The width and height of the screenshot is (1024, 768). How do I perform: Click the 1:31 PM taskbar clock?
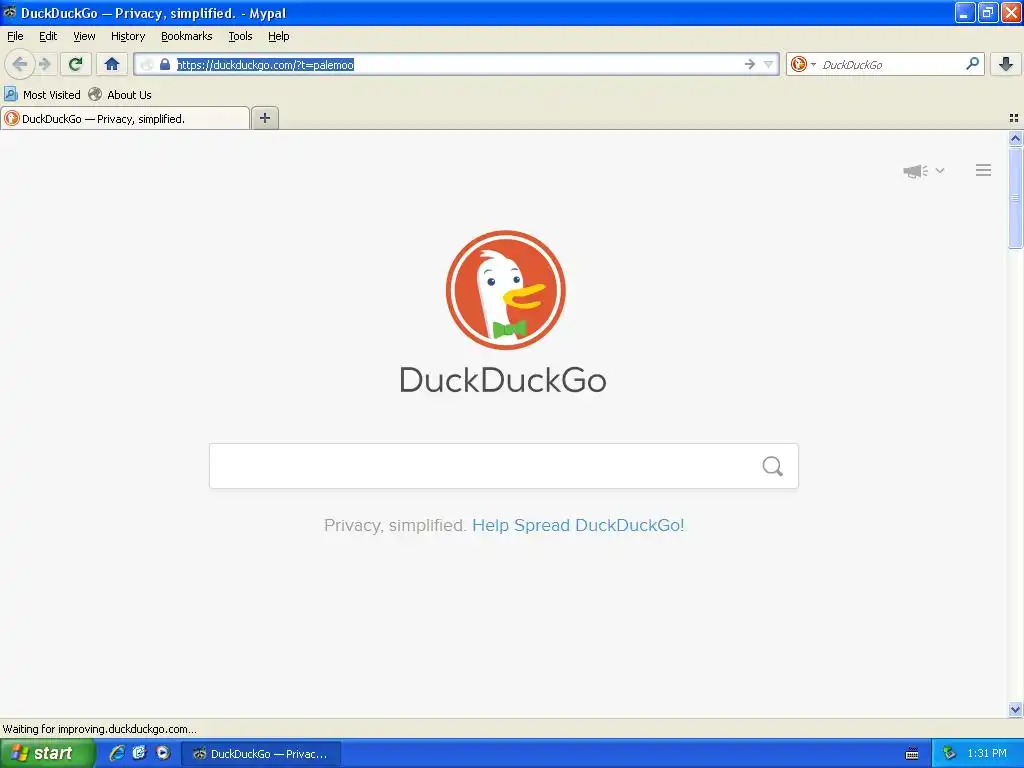(987, 753)
